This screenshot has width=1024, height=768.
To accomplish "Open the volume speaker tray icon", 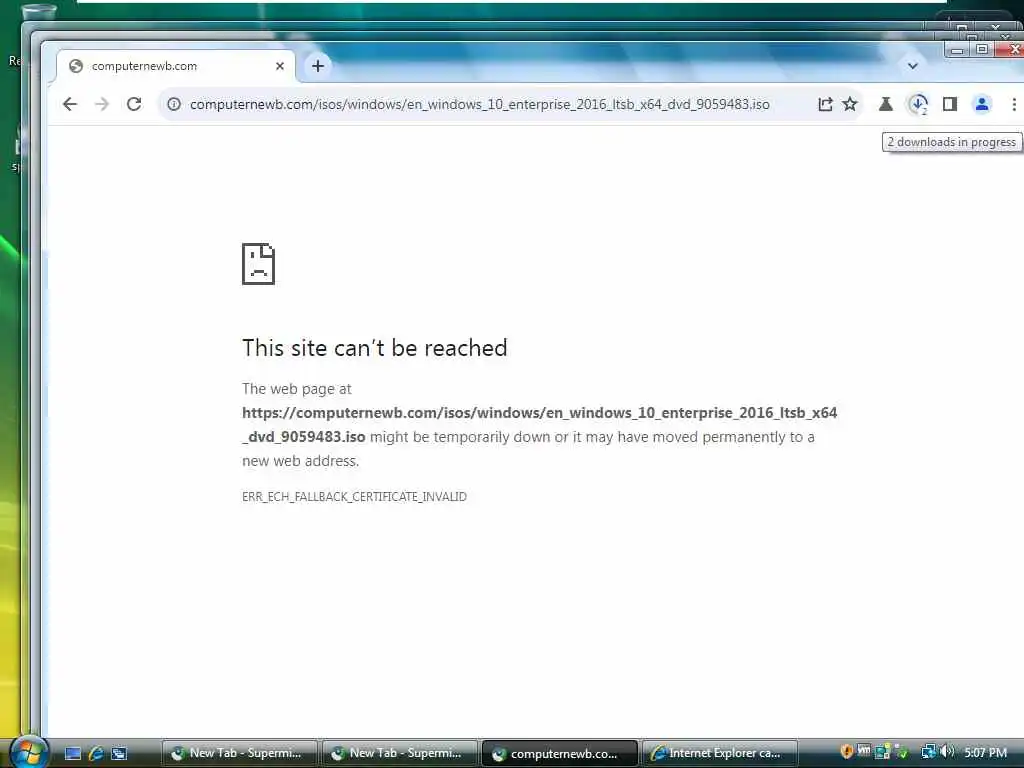I will [948, 752].
